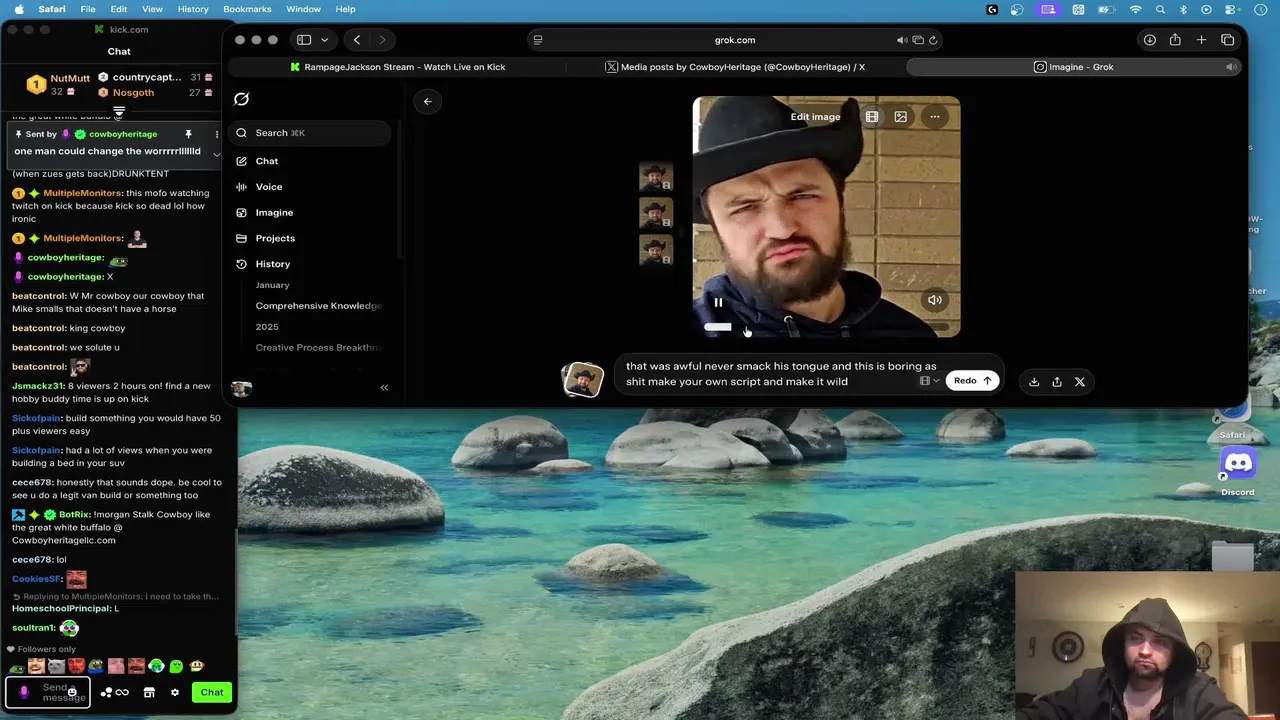Open the Safari tab group dropdown arrow
1280x720 pixels.
tap(324, 40)
